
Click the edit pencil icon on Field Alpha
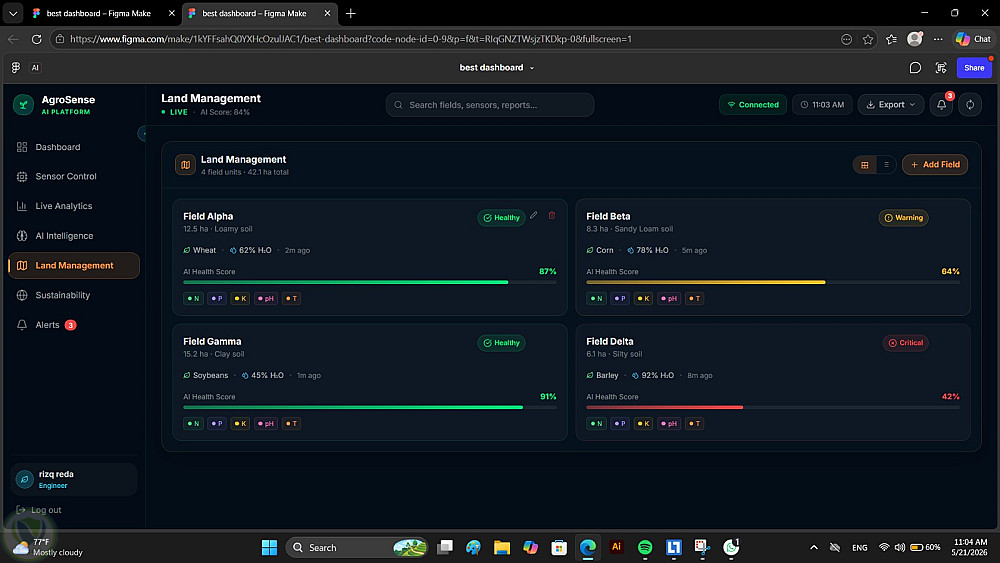534,216
